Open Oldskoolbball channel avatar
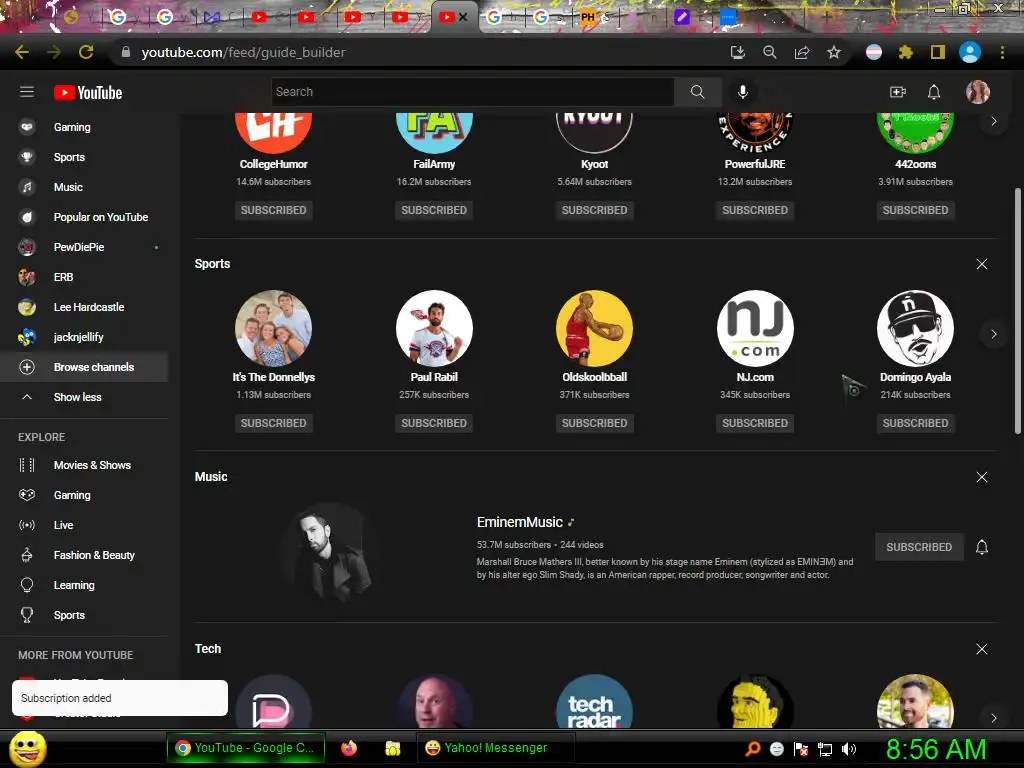 click(594, 328)
